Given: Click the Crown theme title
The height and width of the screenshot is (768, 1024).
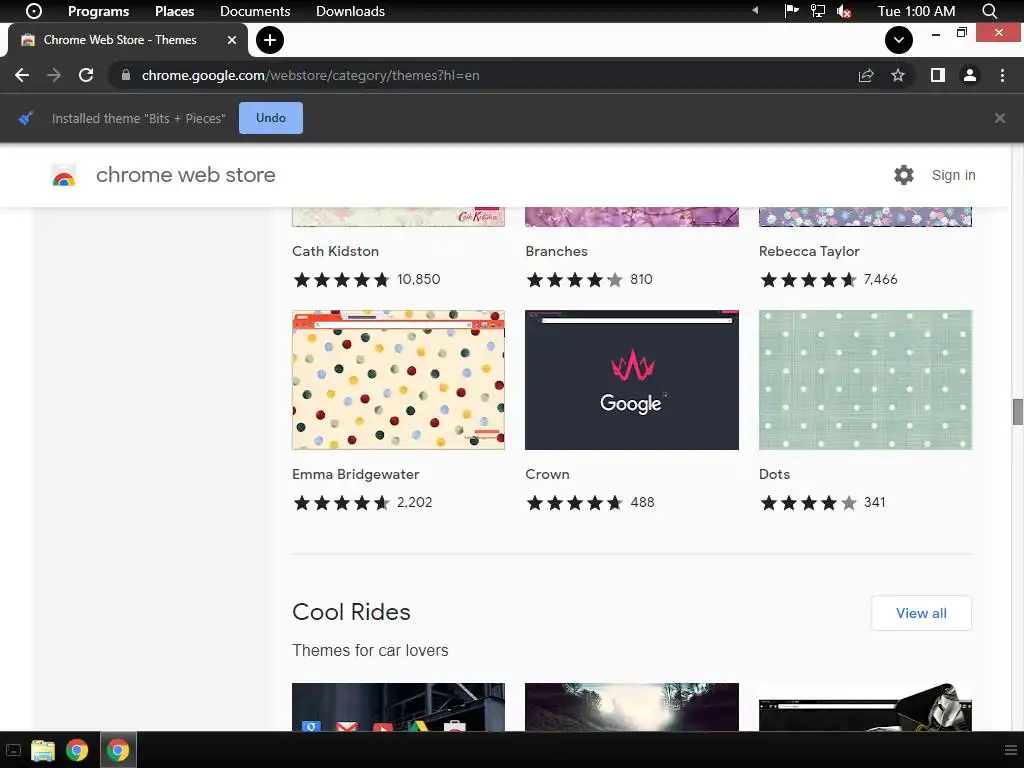Looking at the screenshot, I should pos(547,474).
